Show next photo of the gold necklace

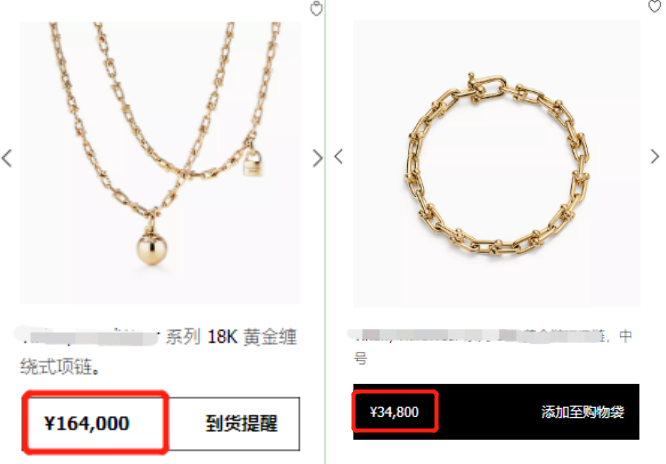pyautogui.click(x=317, y=158)
